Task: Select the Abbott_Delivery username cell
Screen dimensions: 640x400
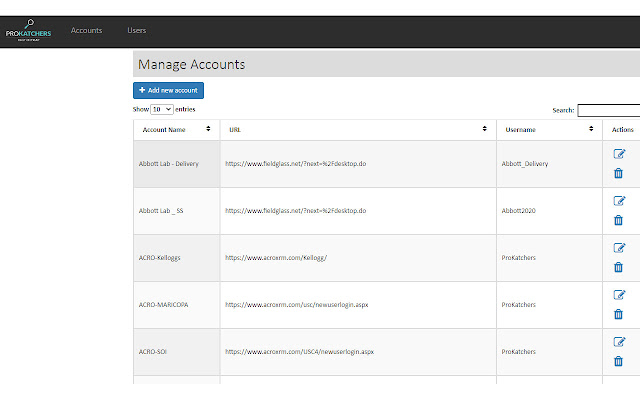Action: click(x=549, y=164)
